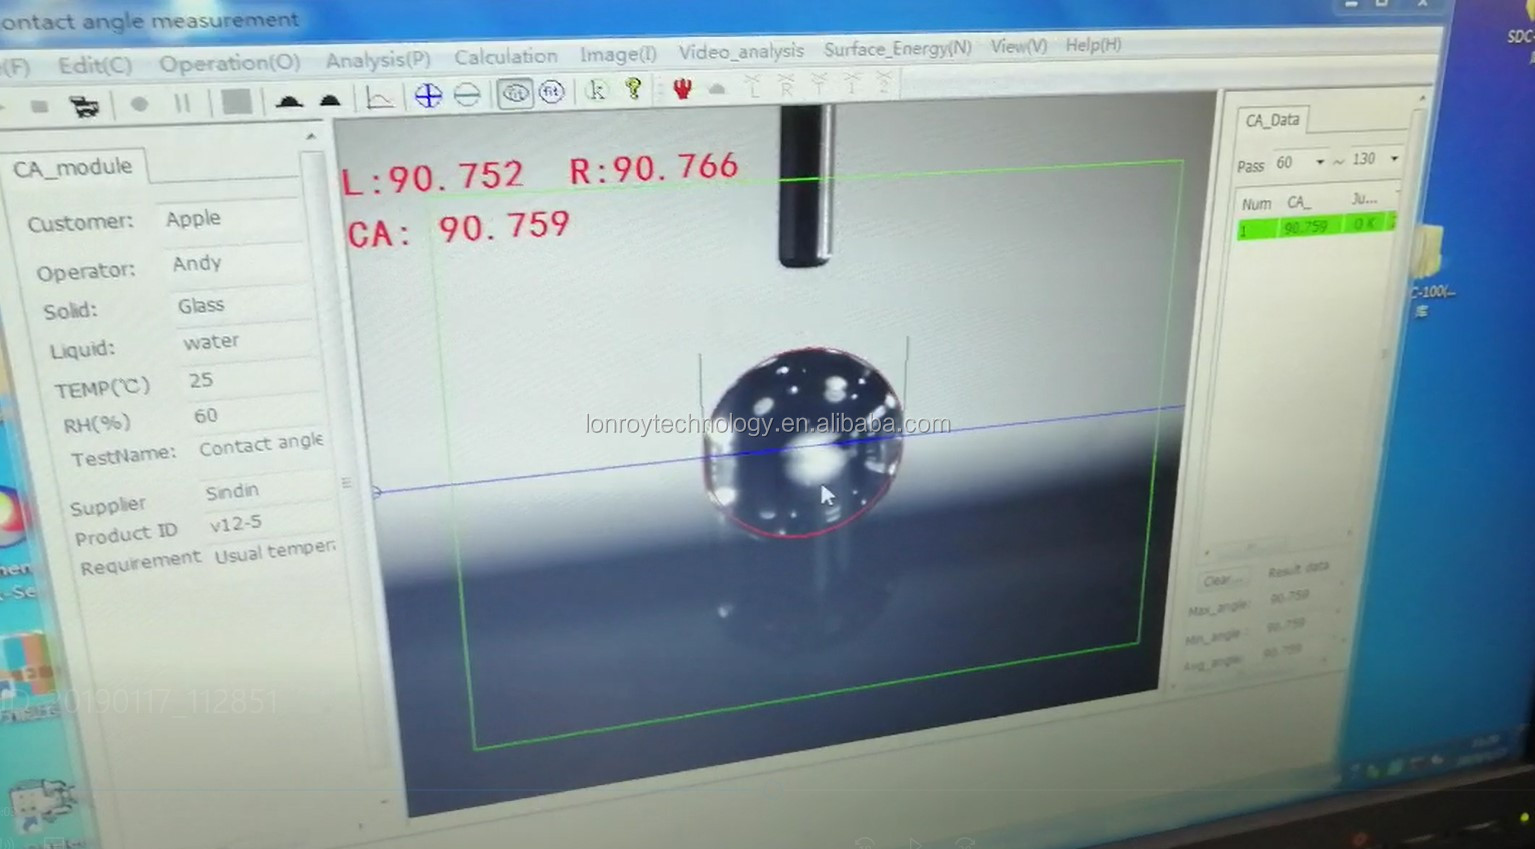The height and width of the screenshot is (849, 1535).
Task: Select the 'k' angle measurement tool
Action: pos(596,91)
